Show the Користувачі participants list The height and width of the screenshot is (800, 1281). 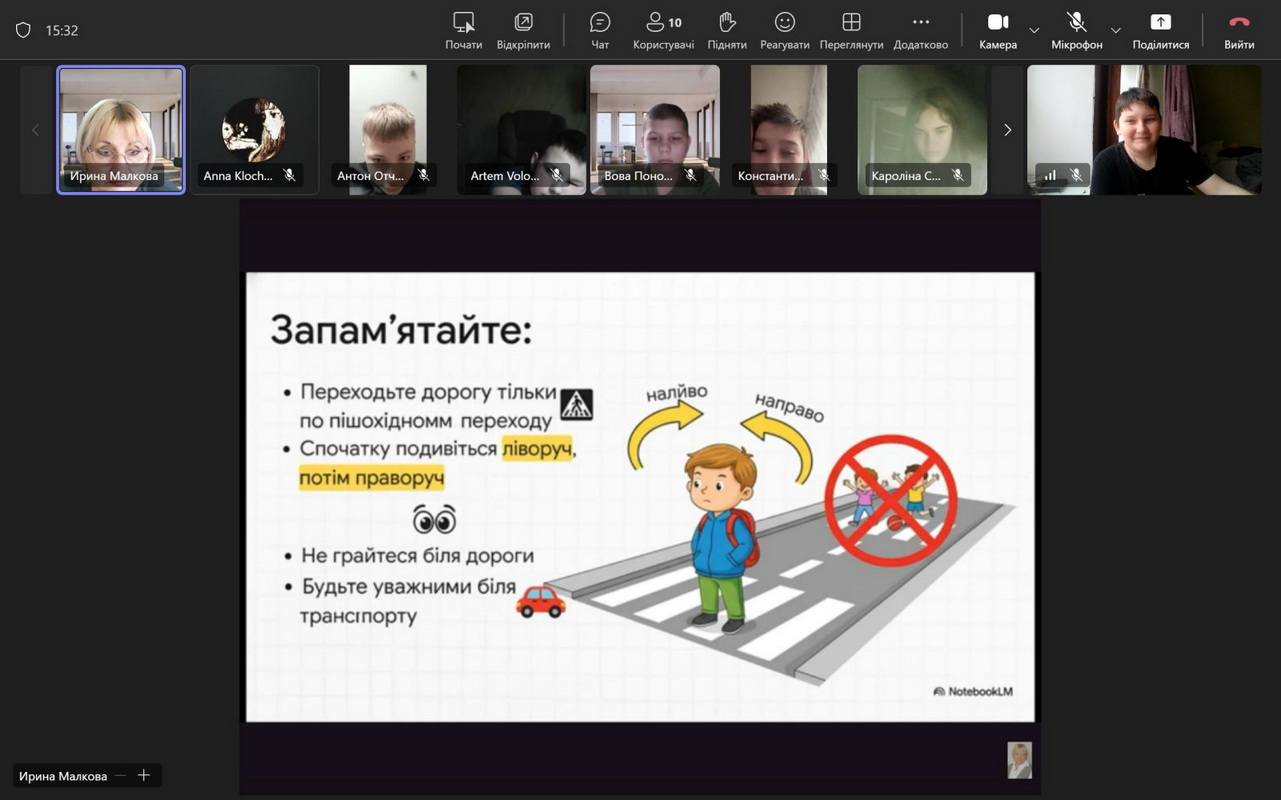663,30
